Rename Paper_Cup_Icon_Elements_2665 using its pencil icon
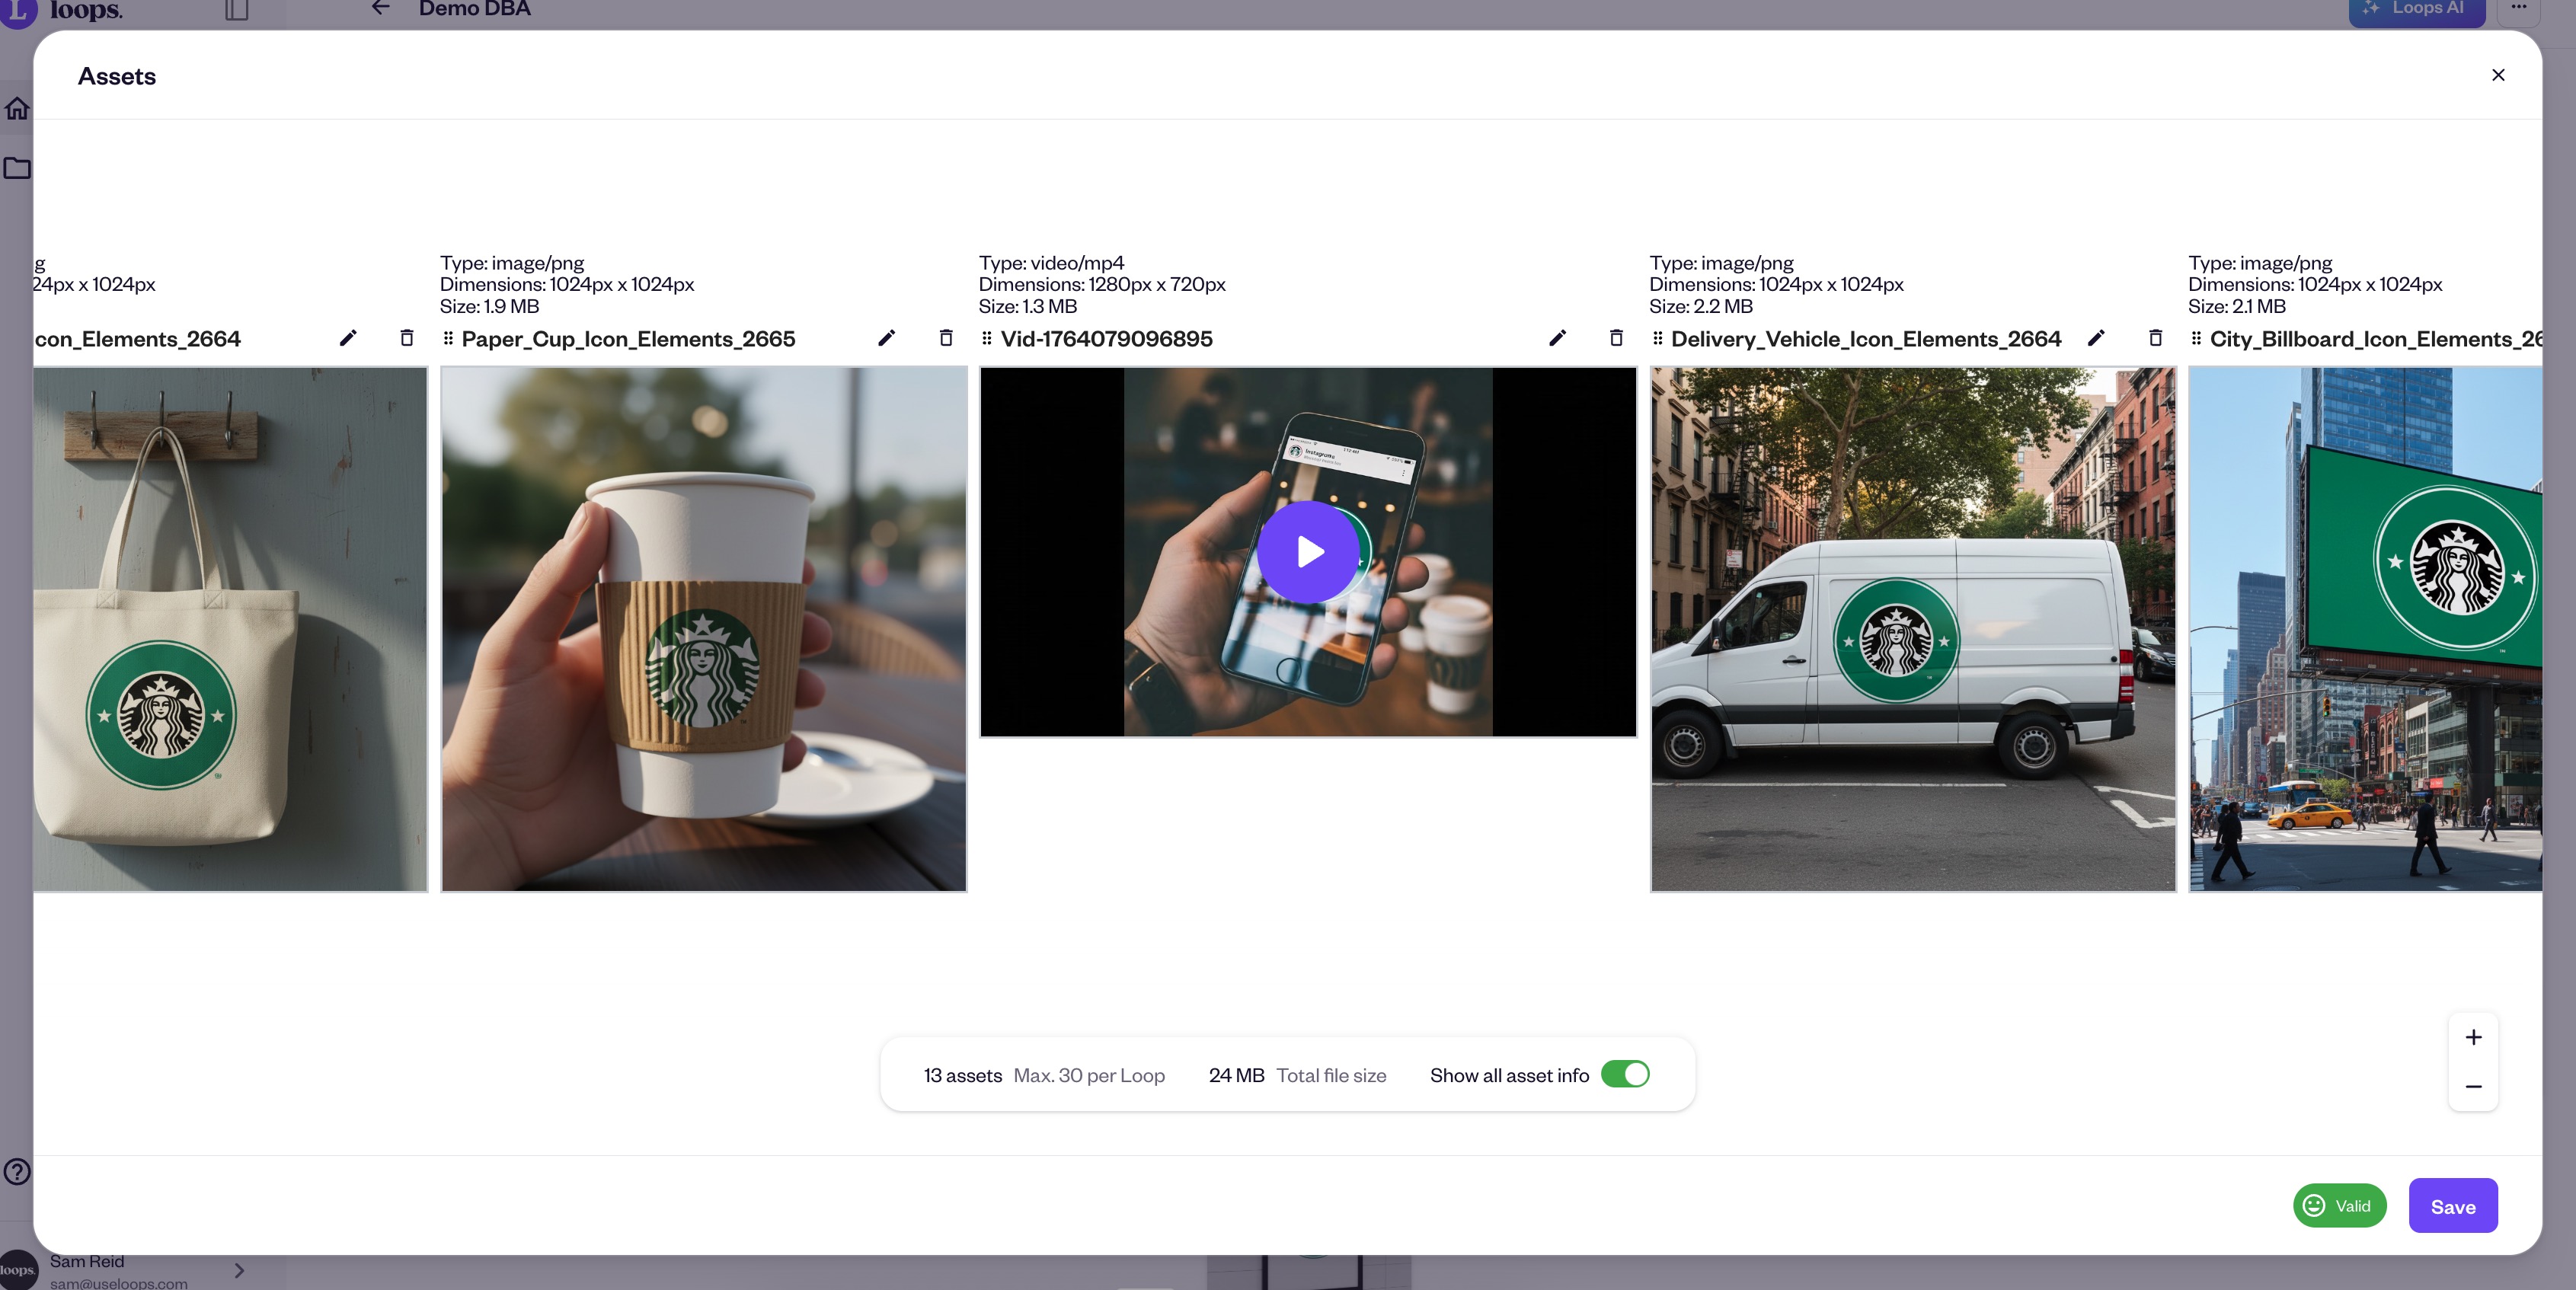The image size is (2576, 1290). click(886, 338)
